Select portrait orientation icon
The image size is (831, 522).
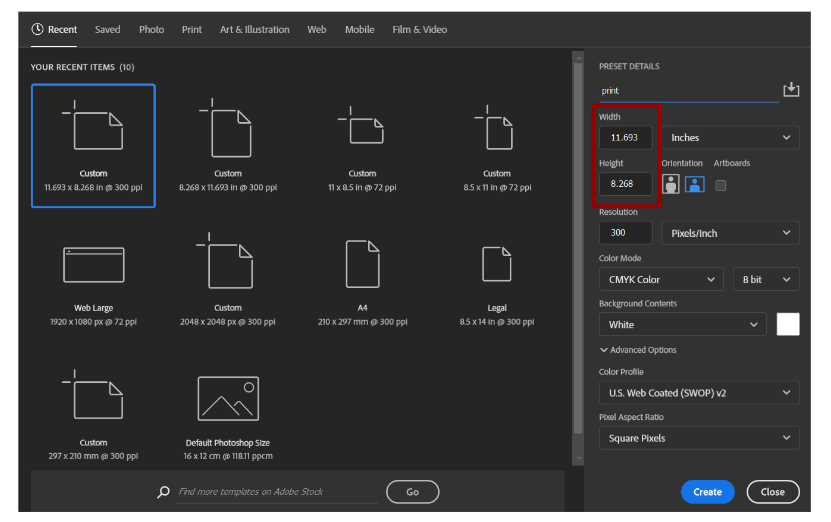(x=670, y=184)
